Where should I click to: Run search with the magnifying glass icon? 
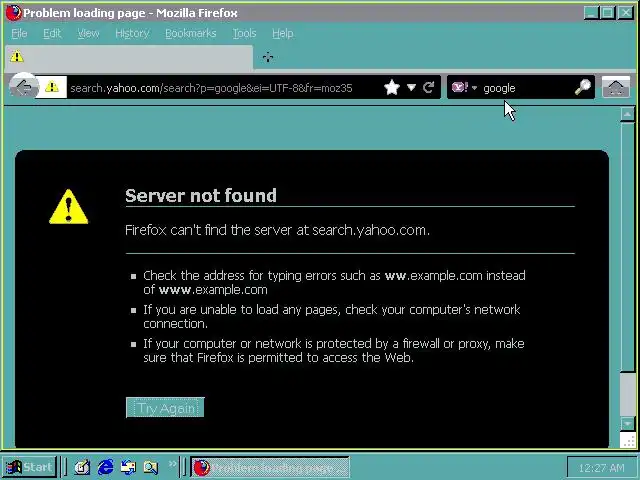pyautogui.click(x=583, y=87)
